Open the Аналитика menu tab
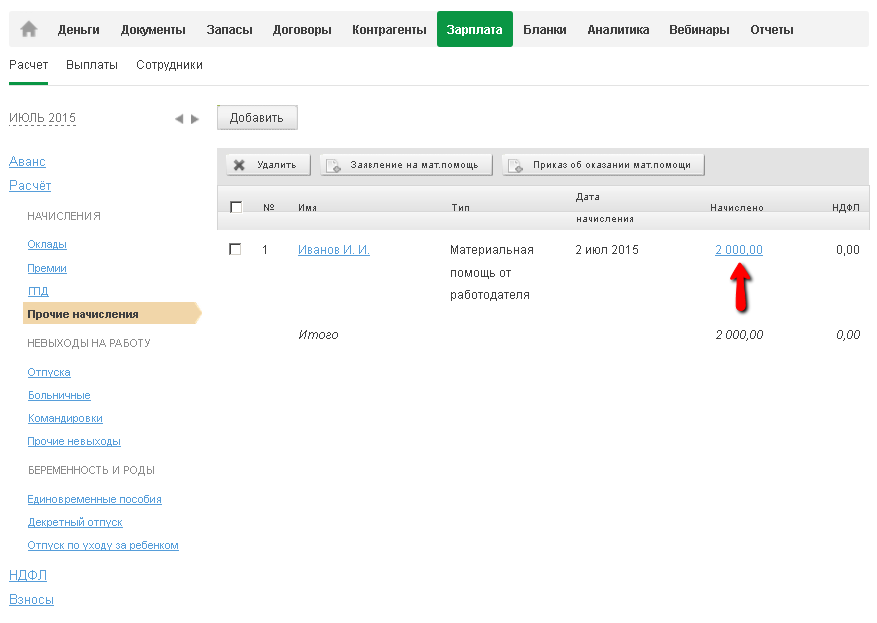877x623 pixels. tap(618, 30)
